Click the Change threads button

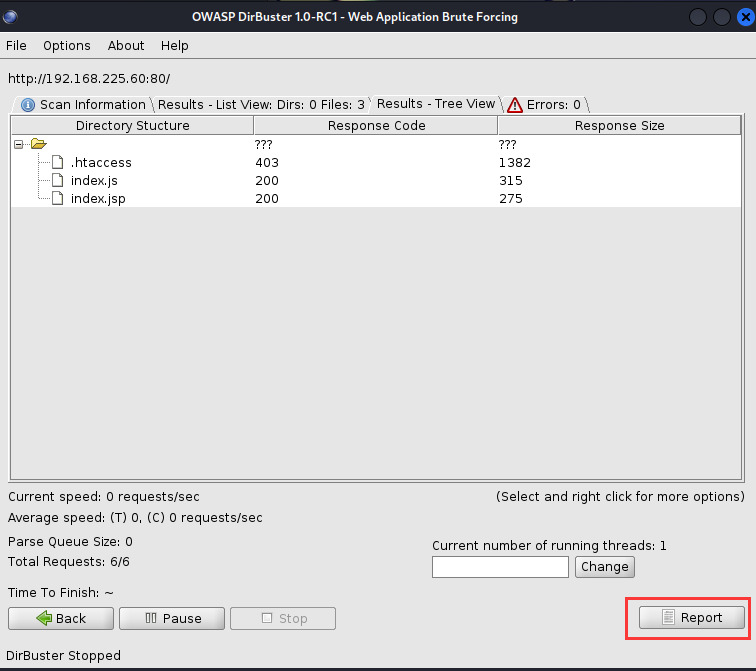coord(605,567)
